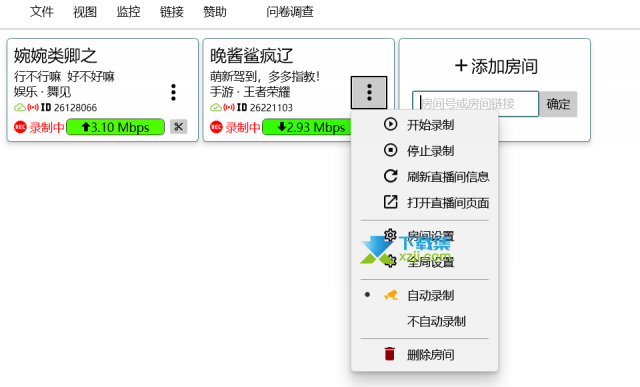Image resolution: width=640 pixels, height=387 pixels.
Task: Click the scissors clip icon on 婉婉类卿之 card
Action: pyautogui.click(x=178, y=127)
